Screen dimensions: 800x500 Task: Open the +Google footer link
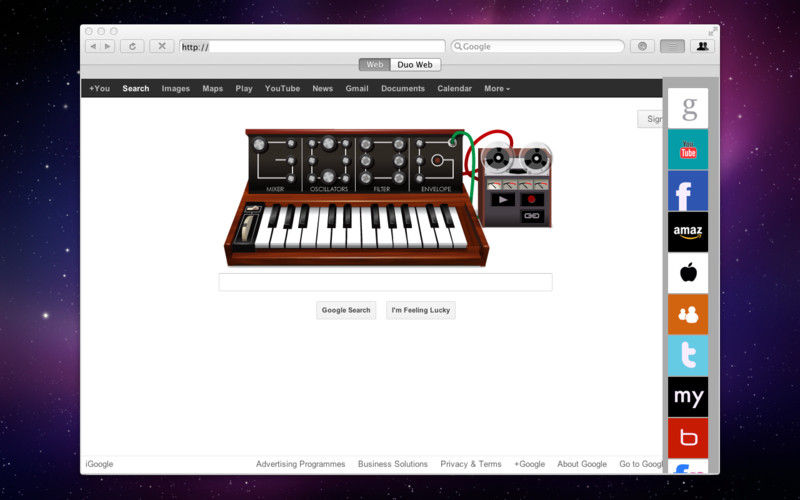[x=529, y=464]
